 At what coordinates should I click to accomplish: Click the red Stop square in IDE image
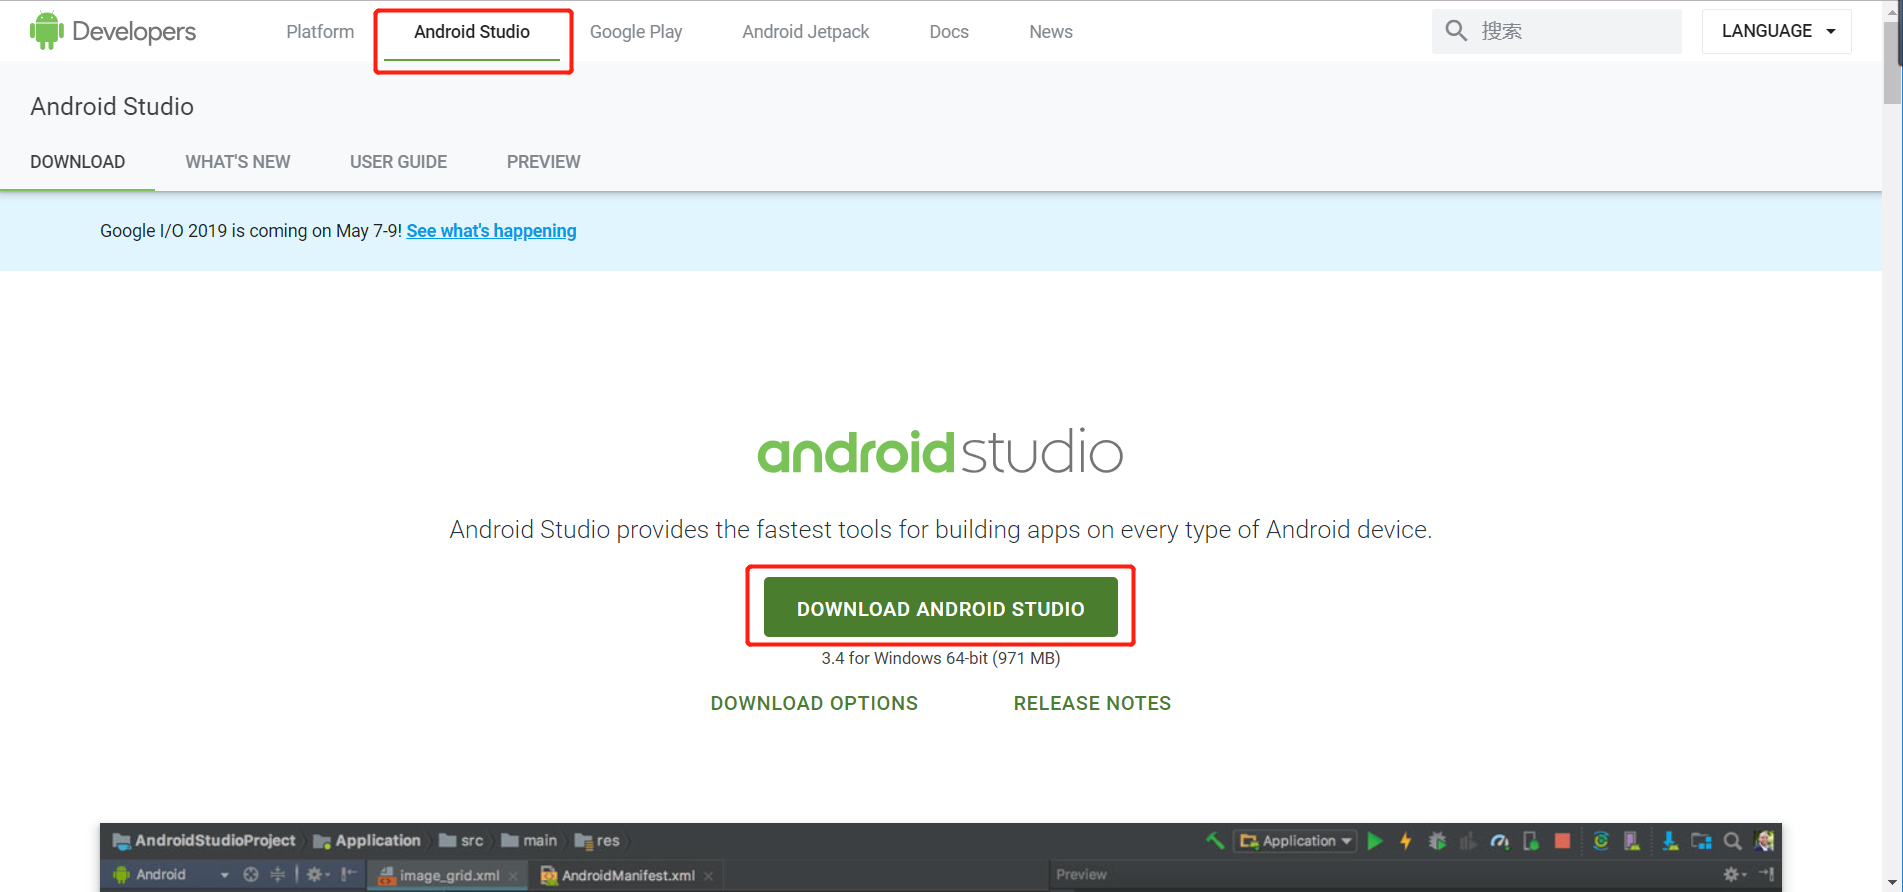tap(1562, 841)
